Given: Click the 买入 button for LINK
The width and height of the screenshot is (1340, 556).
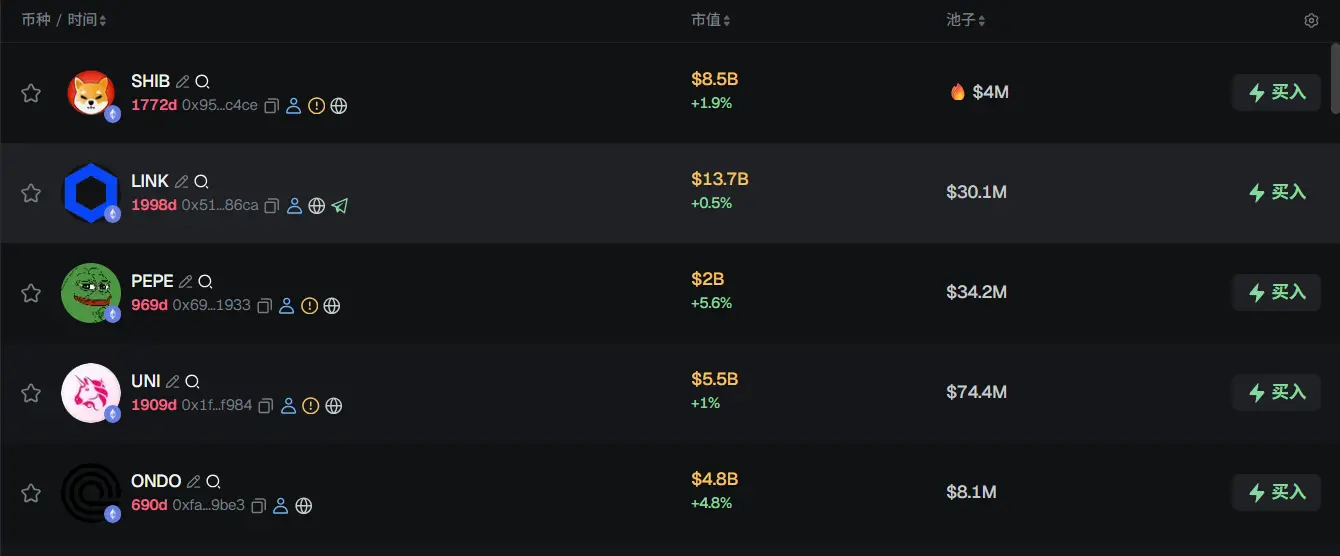Looking at the screenshot, I should tap(1276, 192).
